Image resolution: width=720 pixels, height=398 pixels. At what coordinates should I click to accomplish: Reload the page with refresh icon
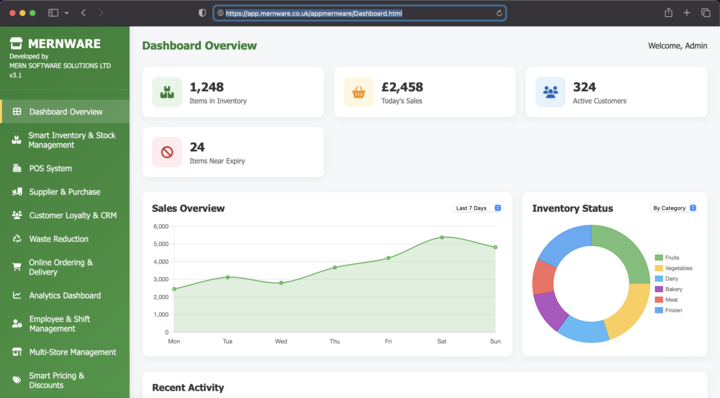(499, 13)
